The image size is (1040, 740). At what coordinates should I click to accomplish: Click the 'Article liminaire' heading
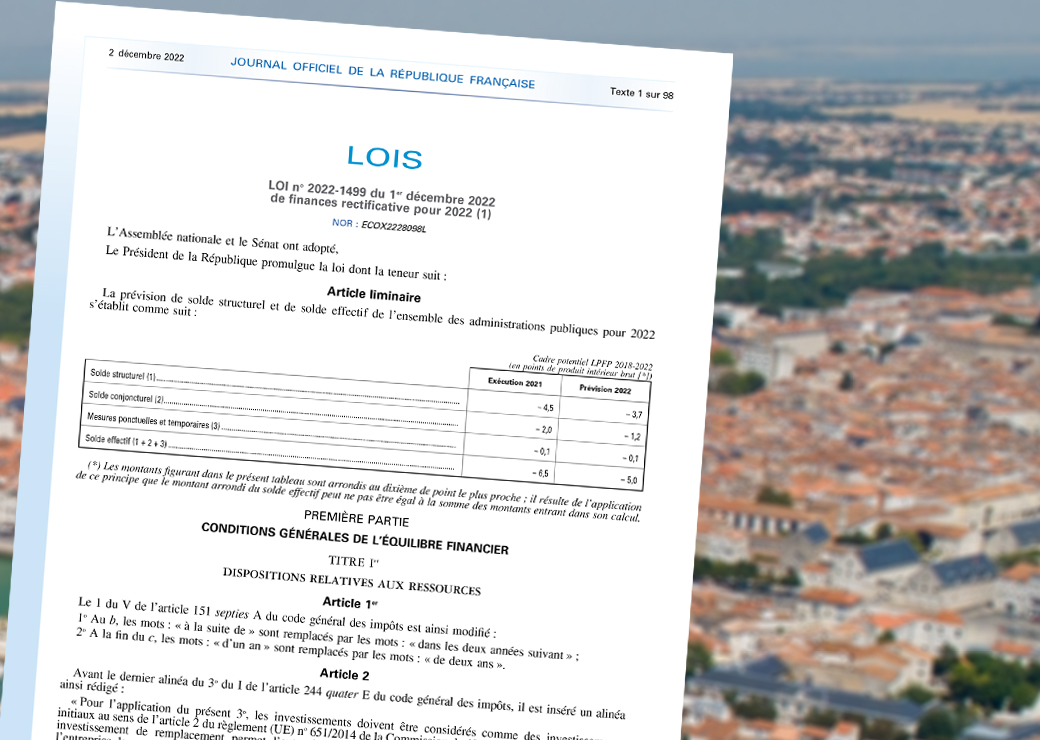click(x=373, y=294)
